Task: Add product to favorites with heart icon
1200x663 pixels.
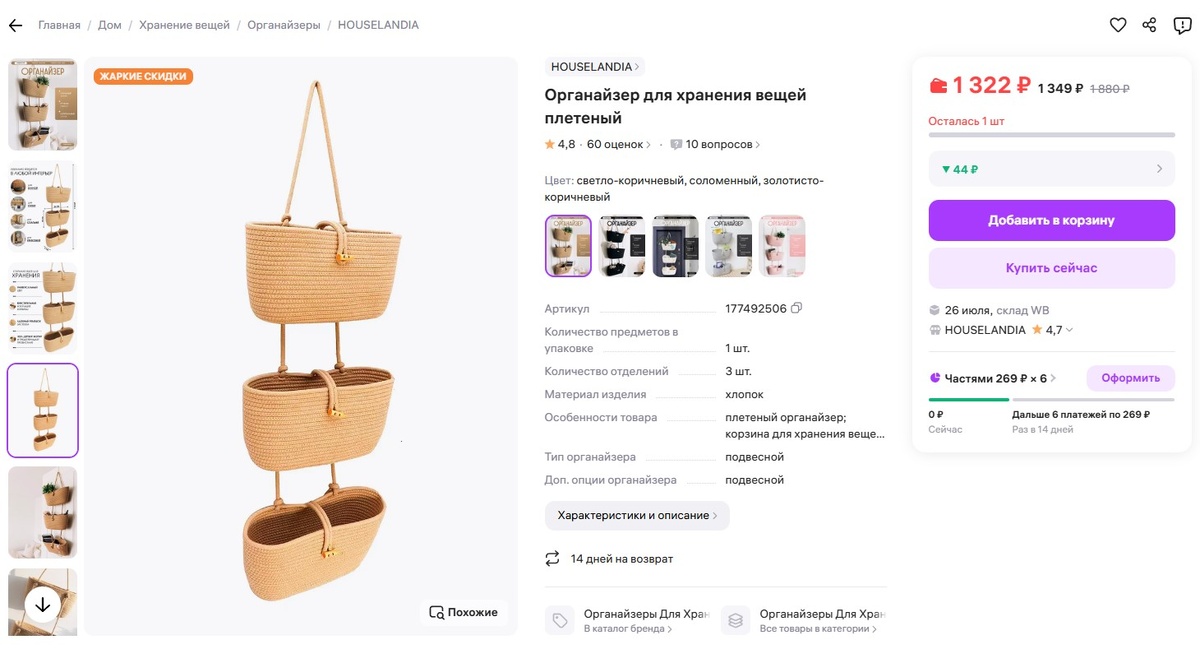Action: coord(1118,25)
